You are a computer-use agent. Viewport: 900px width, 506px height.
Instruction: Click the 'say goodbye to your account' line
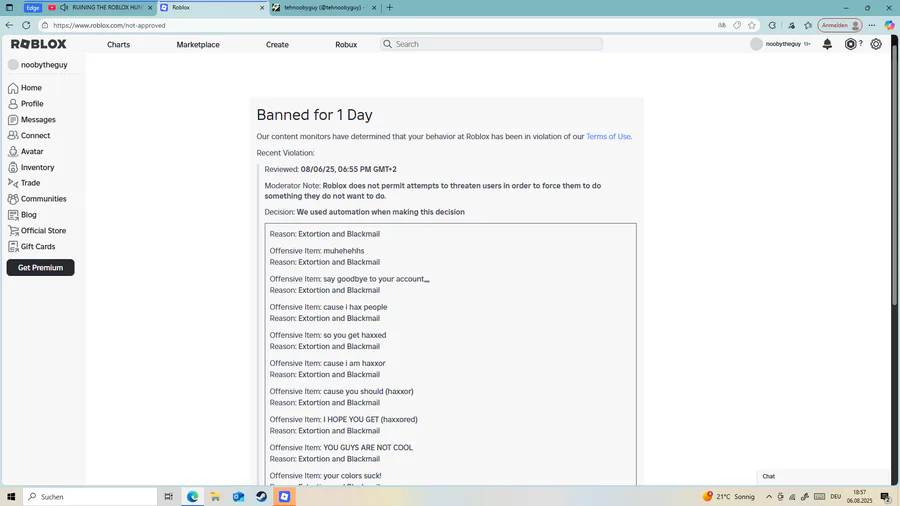[350, 279]
